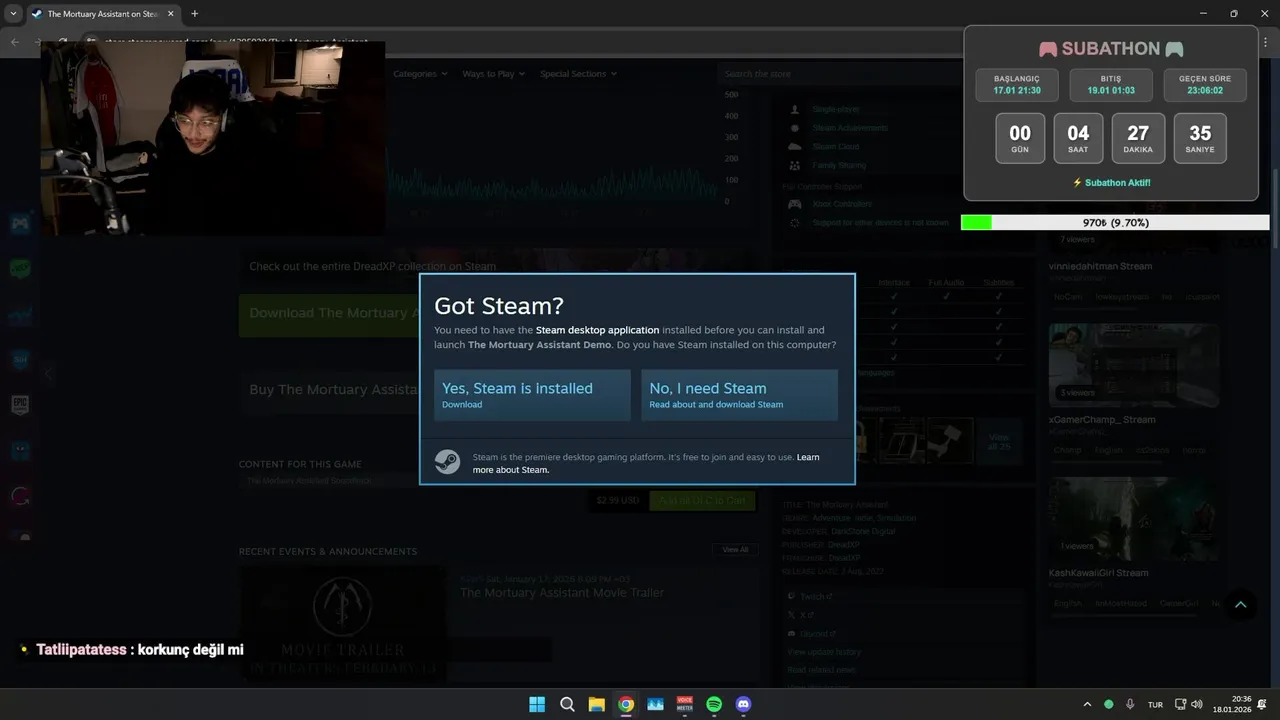Click the Single-player person icon
1280x720 pixels.
795,109
